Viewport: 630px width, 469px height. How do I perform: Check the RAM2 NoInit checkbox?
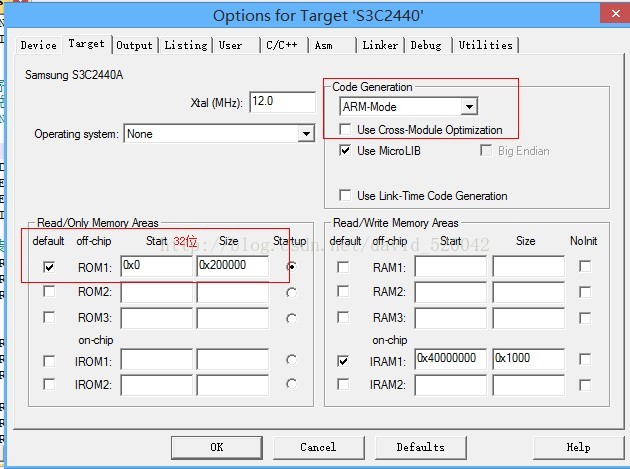(585, 292)
